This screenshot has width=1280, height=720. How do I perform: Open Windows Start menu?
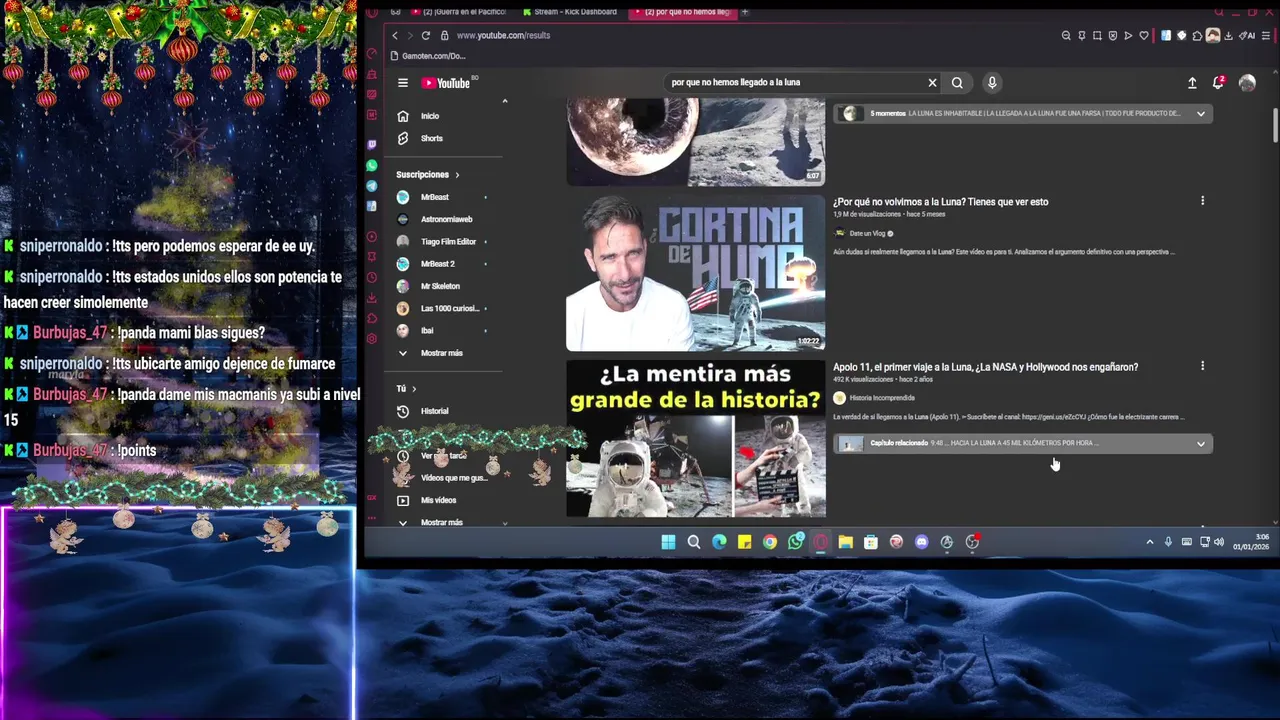tap(668, 542)
